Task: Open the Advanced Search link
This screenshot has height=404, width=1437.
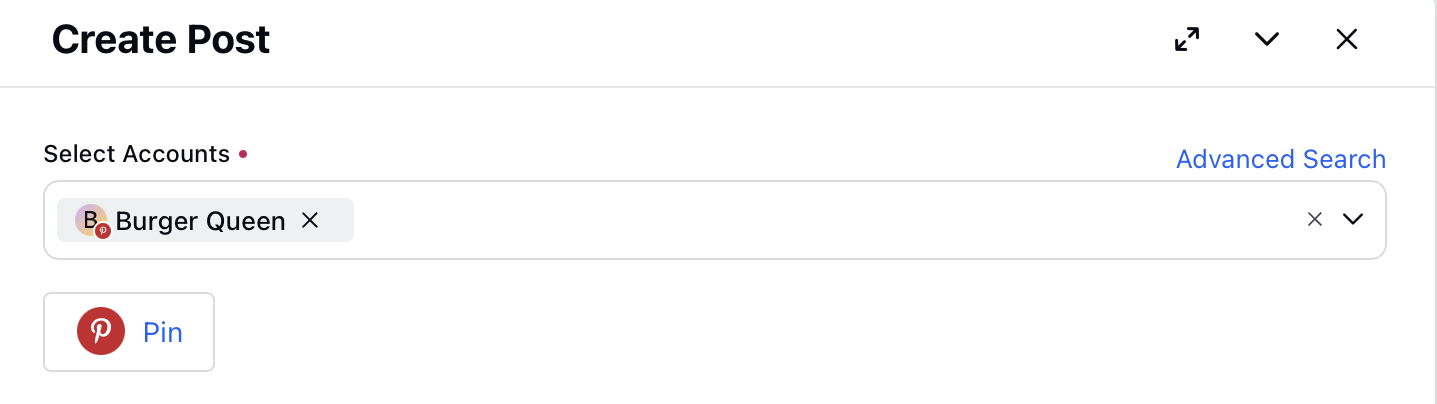Action: (1281, 159)
